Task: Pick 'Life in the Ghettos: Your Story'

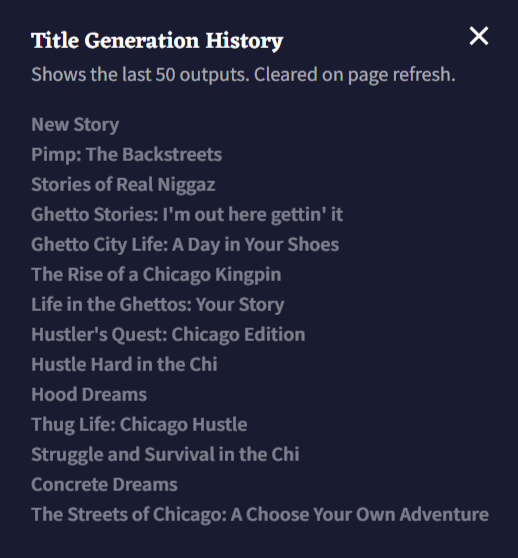Action: [x=158, y=305]
